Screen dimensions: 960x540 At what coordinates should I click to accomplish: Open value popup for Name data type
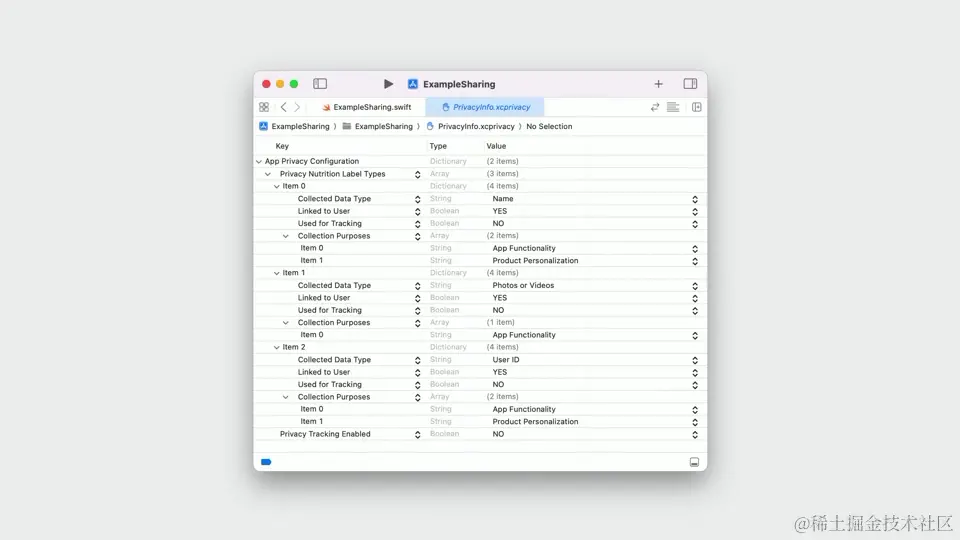pos(695,199)
